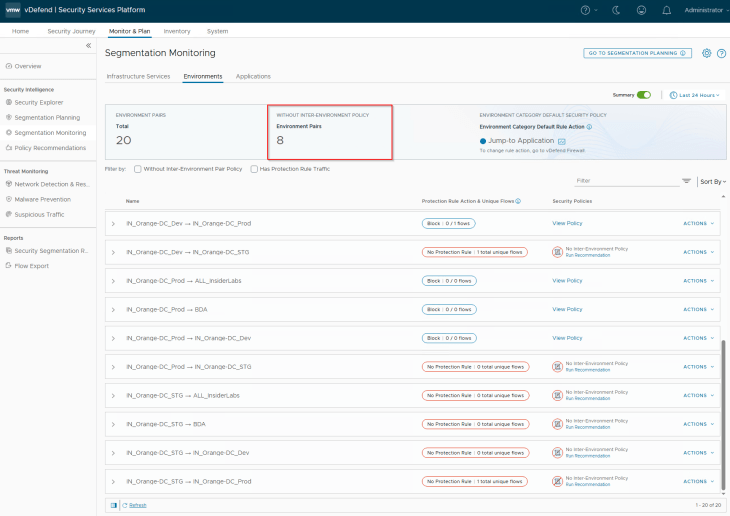
Task: Click the filter lines icon beside Filter box
Action: click(x=686, y=181)
